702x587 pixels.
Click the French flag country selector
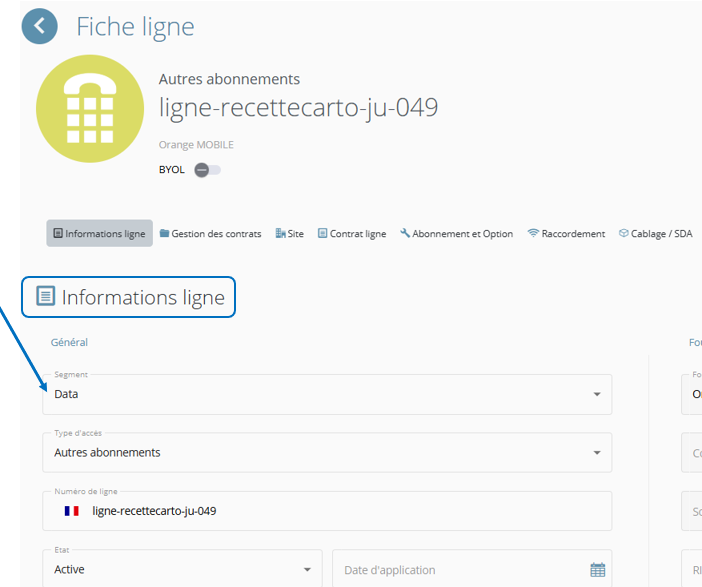click(72, 511)
